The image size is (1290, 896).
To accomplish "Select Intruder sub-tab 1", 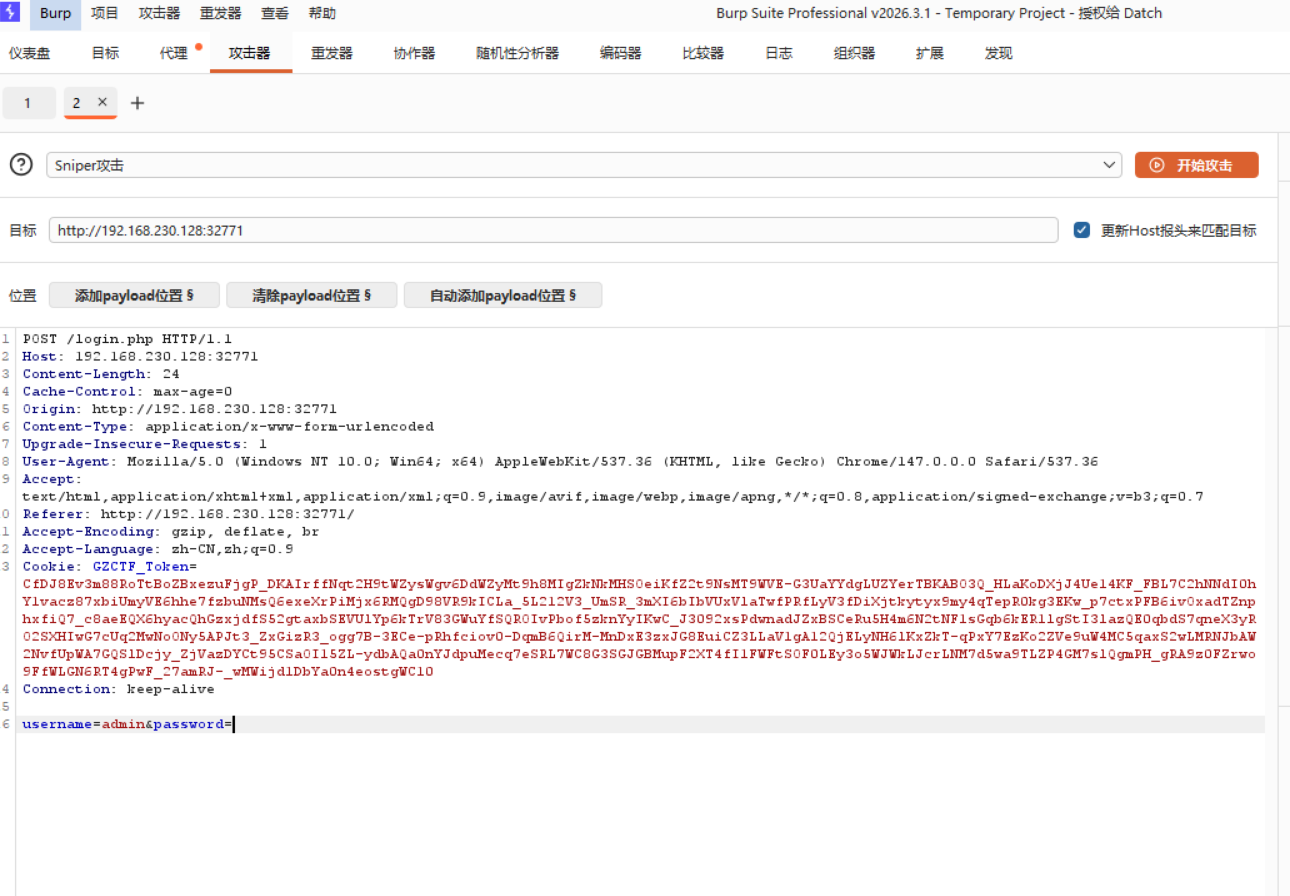I will tap(28, 103).
